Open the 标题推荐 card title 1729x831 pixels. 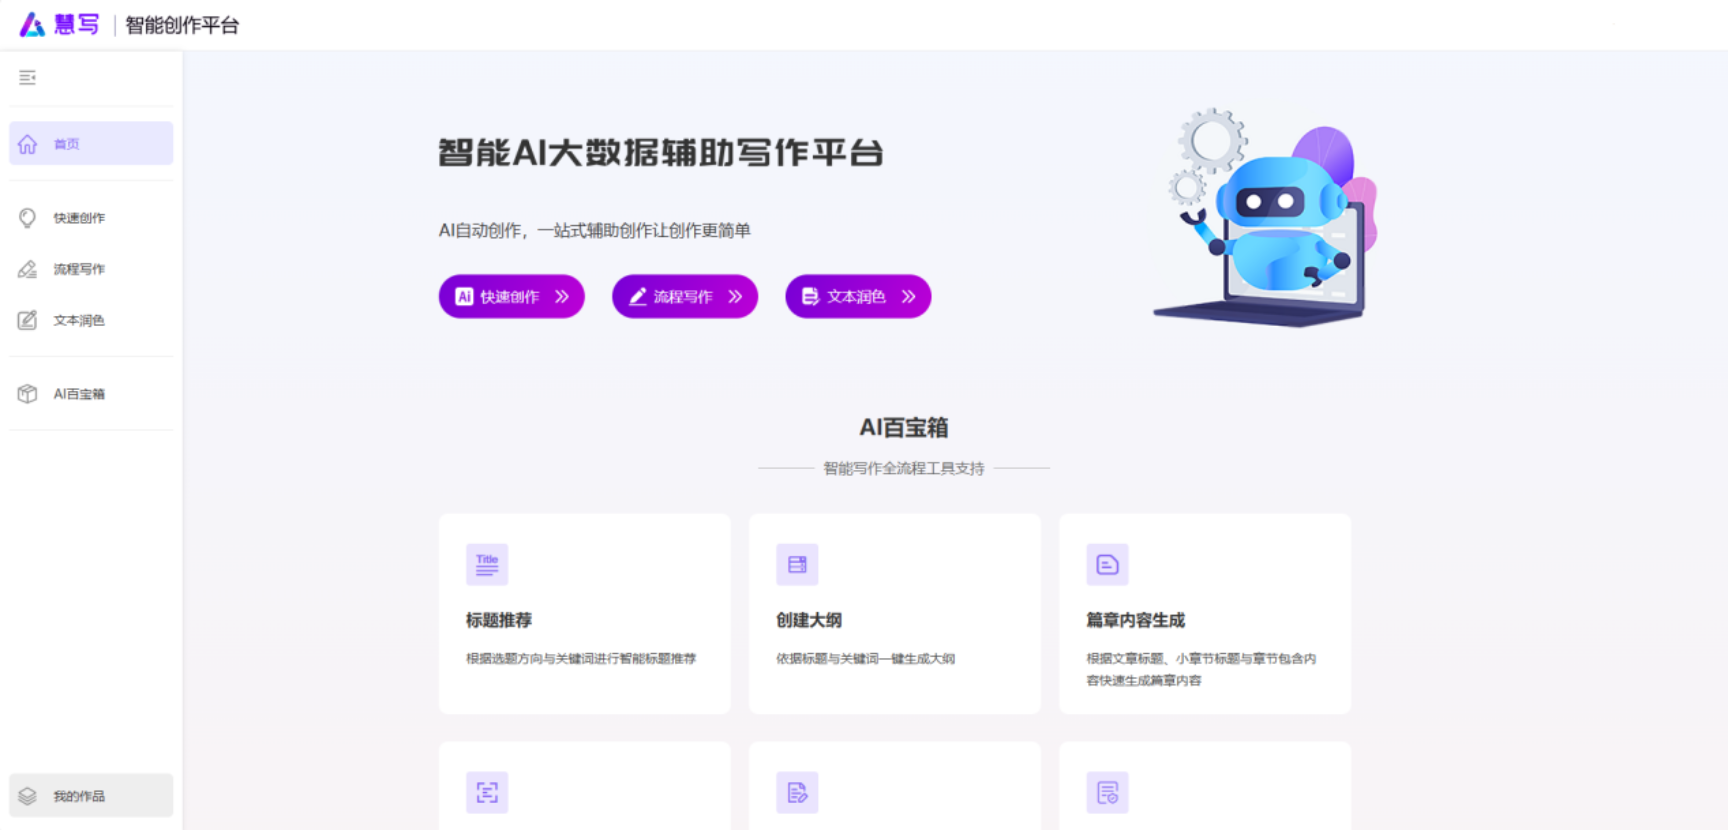tap(499, 620)
